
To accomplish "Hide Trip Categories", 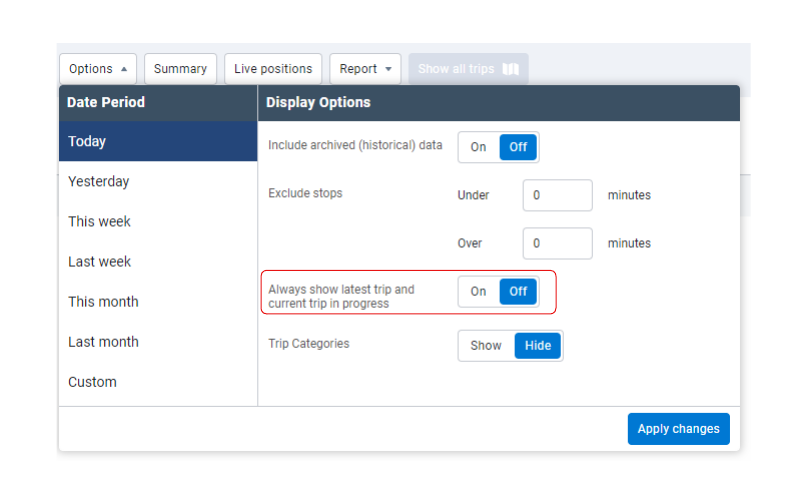I will [538, 345].
